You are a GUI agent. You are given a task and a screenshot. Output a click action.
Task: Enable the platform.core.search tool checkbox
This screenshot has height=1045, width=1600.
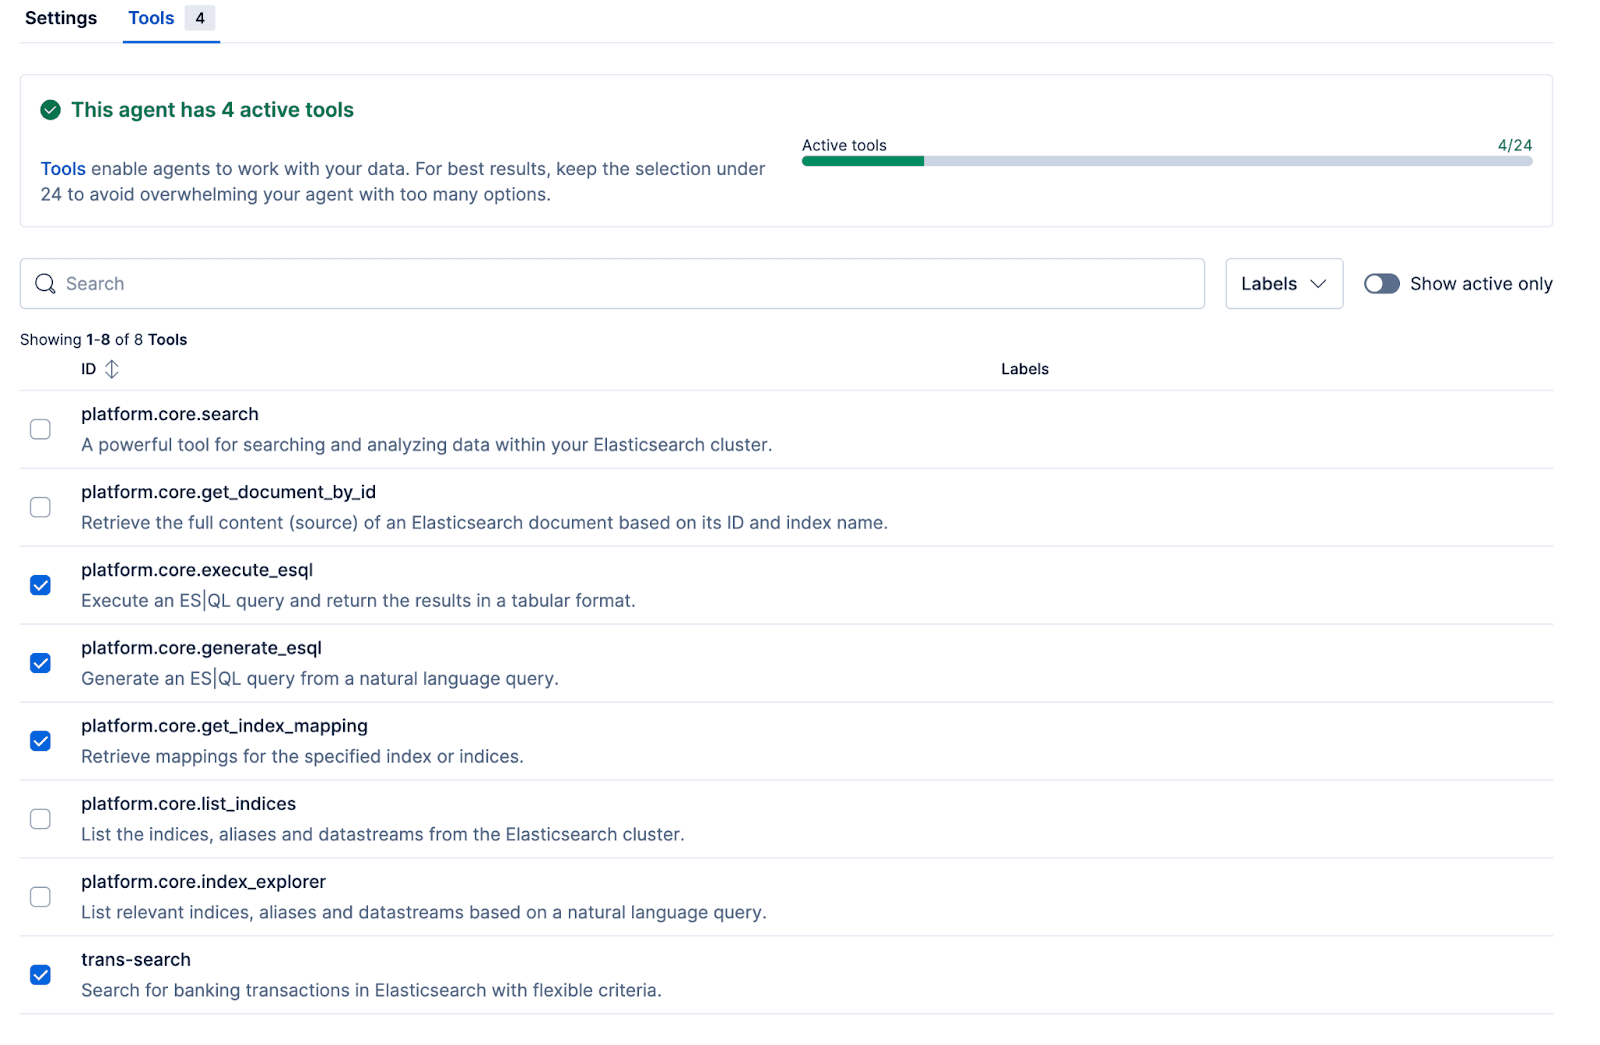40,429
